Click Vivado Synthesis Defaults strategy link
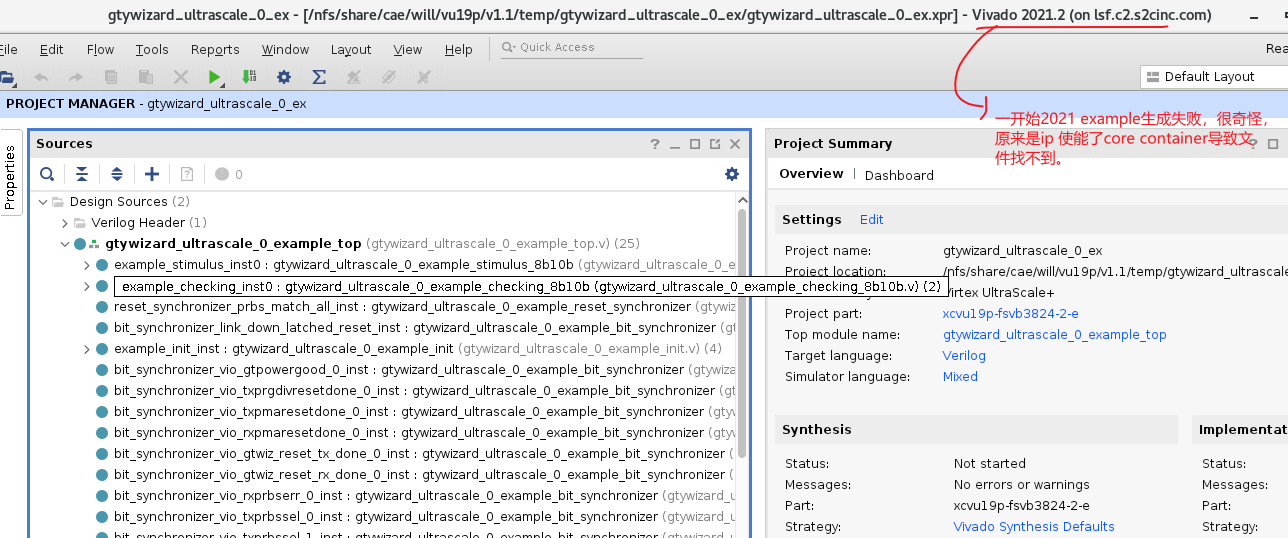The width and height of the screenshot is (1288, 538). point(1034,527)
